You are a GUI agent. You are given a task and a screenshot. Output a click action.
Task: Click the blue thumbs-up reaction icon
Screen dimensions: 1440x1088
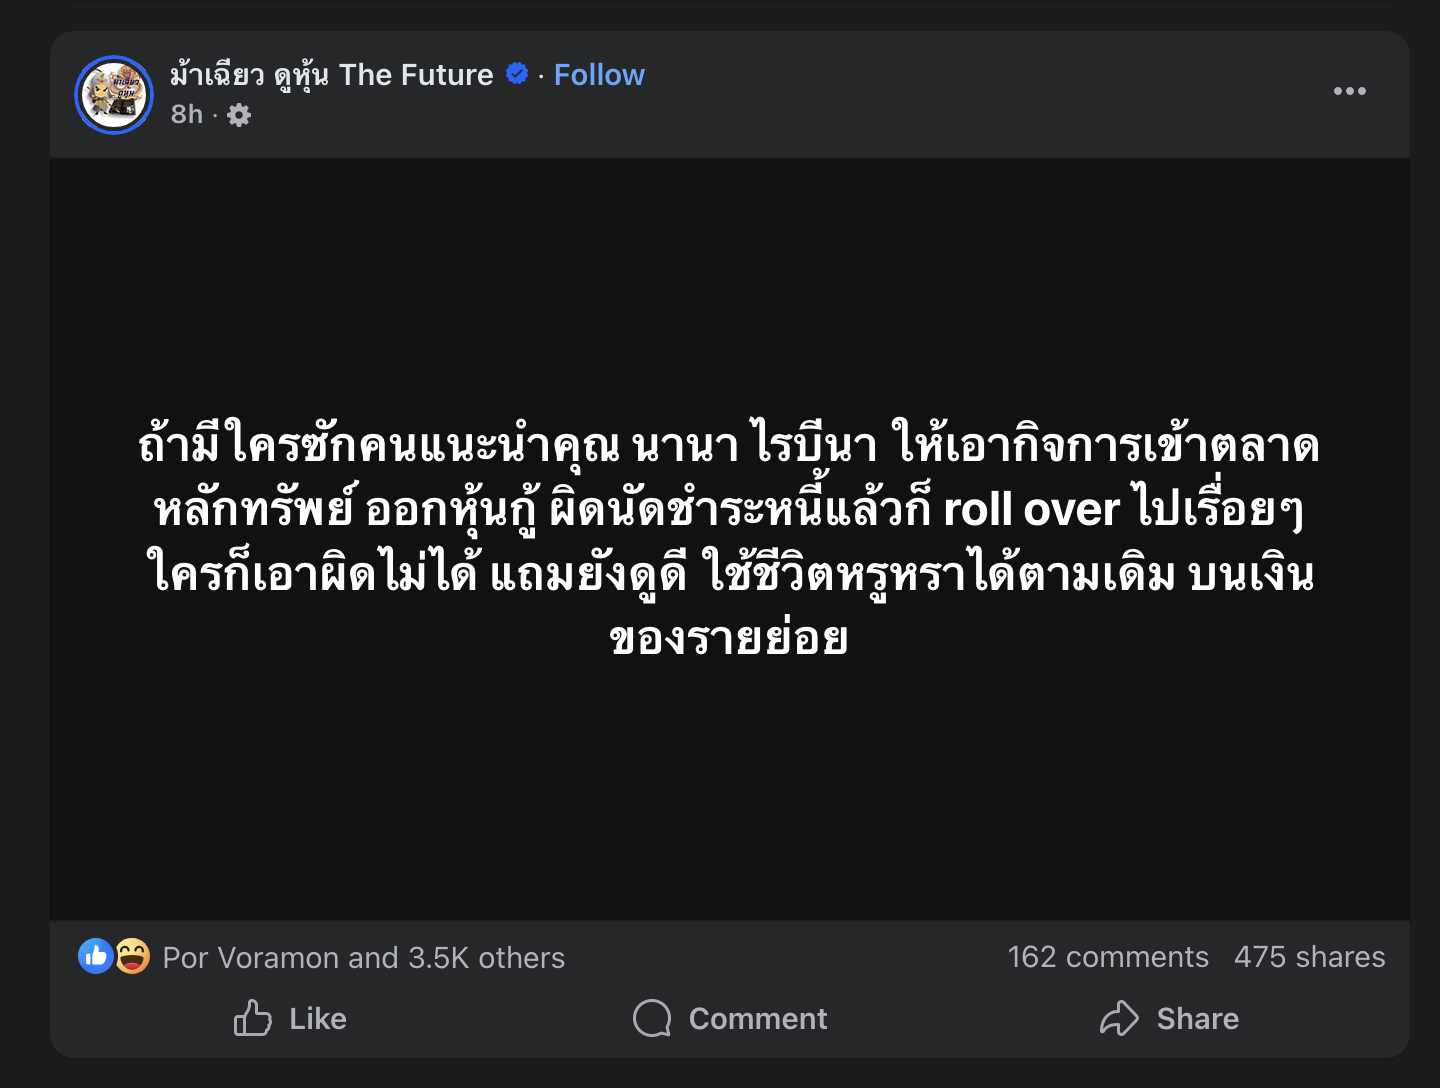[x=96, y=957]
